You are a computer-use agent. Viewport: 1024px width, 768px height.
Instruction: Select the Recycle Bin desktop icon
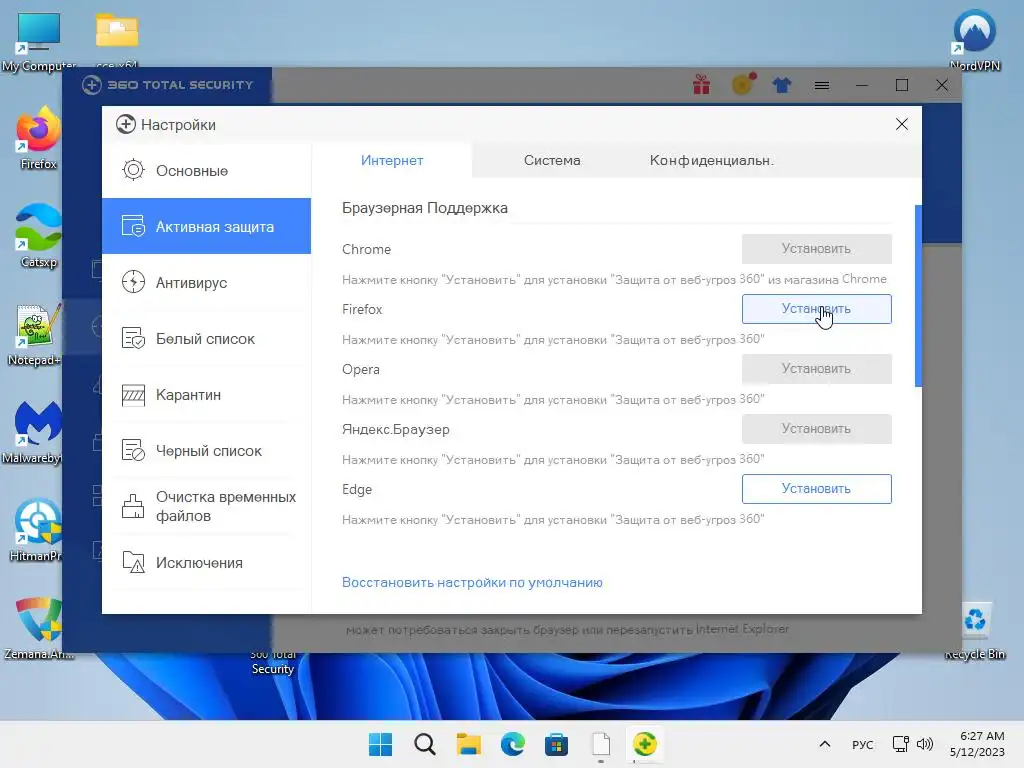tap(974, 631)
